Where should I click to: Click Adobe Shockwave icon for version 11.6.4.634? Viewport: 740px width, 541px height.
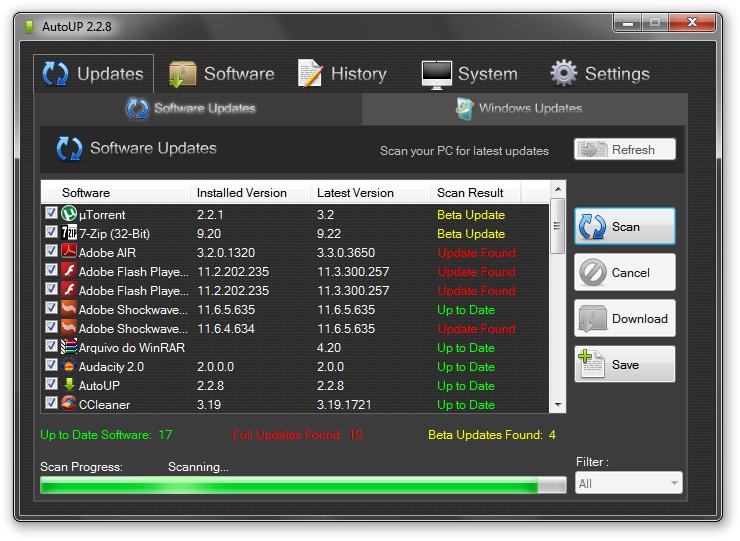pyautogui.click(x=69, y=328)
